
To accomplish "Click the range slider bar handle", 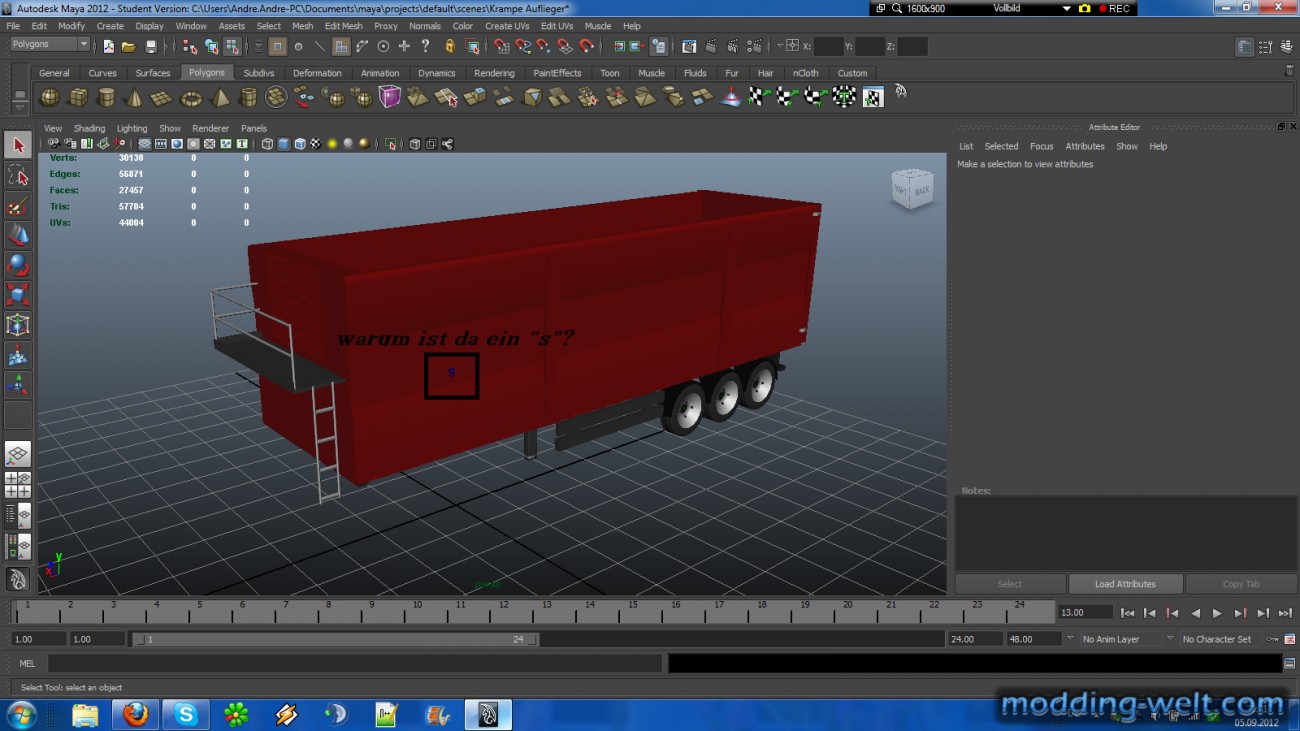I will click(x=336, y=639).
